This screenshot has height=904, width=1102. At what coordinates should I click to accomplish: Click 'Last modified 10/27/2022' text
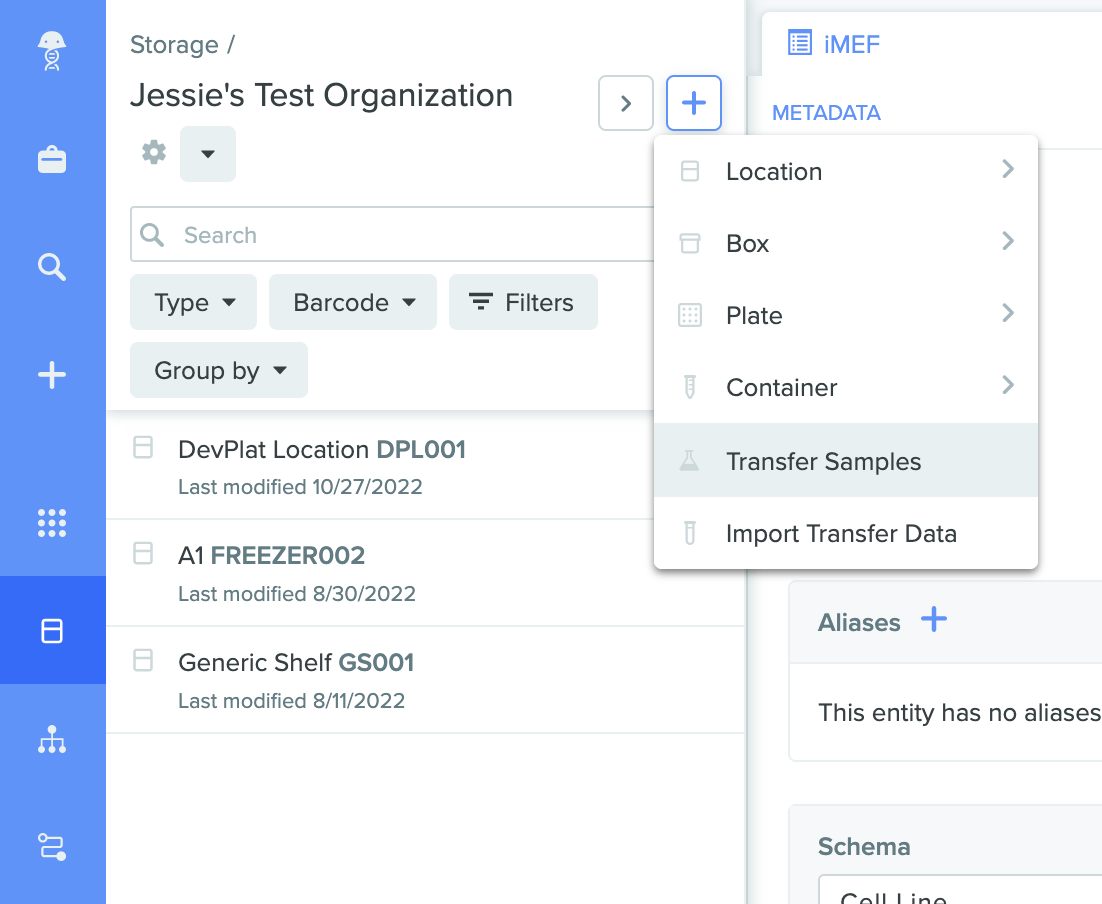coord(300,486)
